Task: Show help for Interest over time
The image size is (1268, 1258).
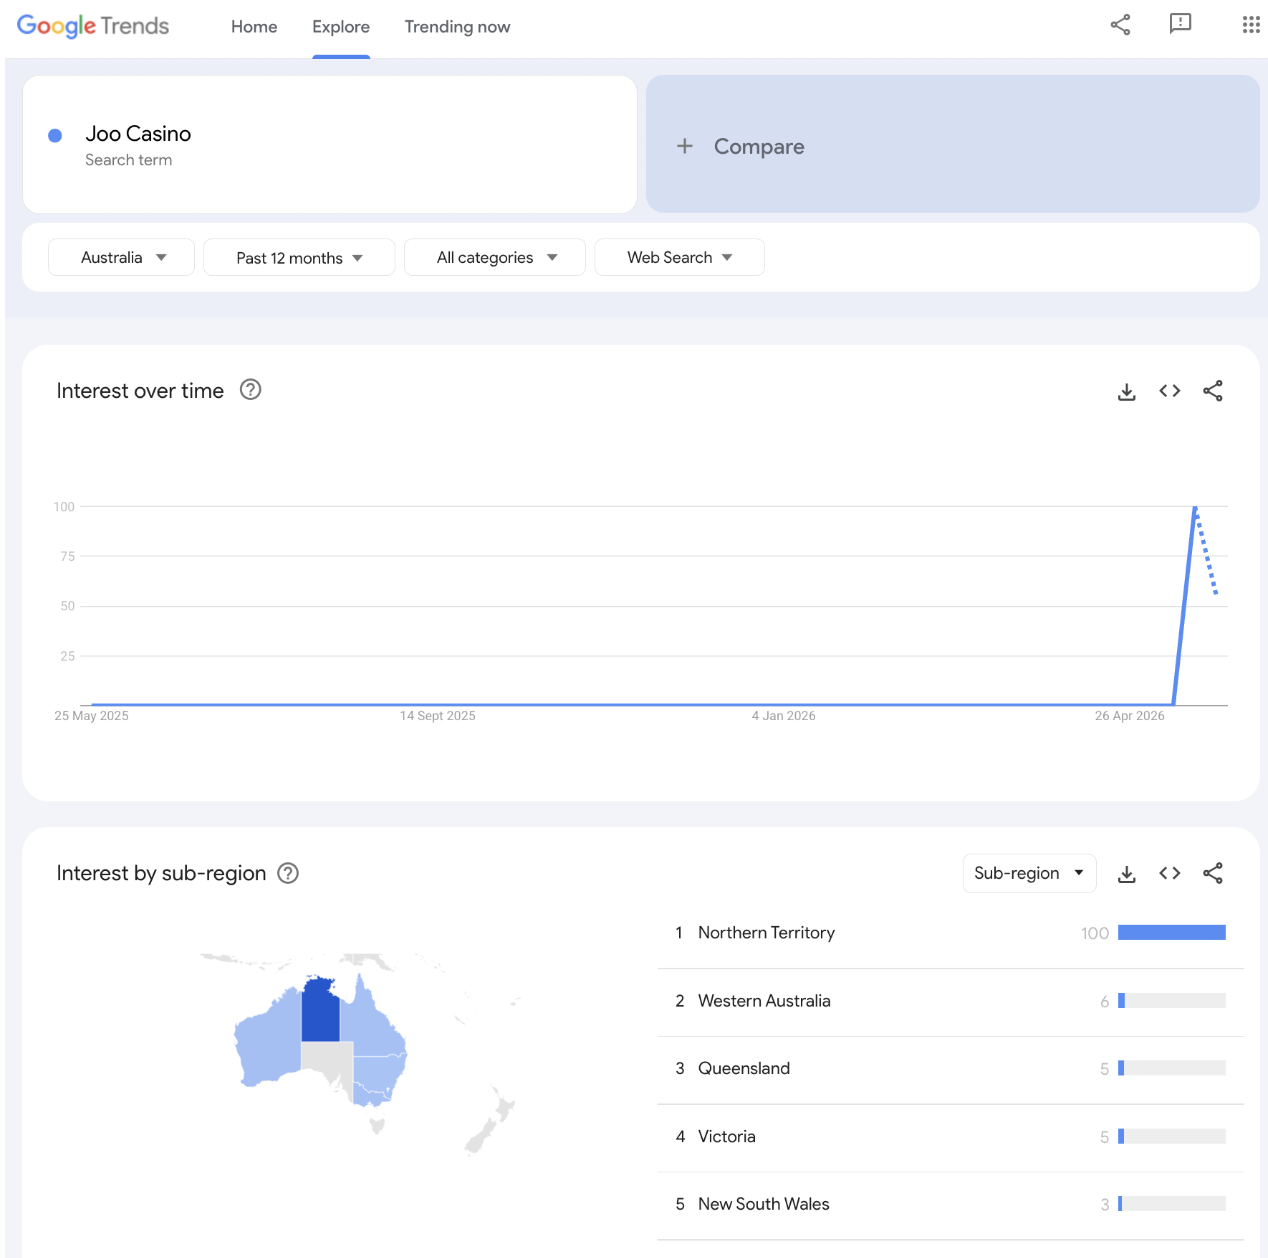Action: click(x=251, y=390)
